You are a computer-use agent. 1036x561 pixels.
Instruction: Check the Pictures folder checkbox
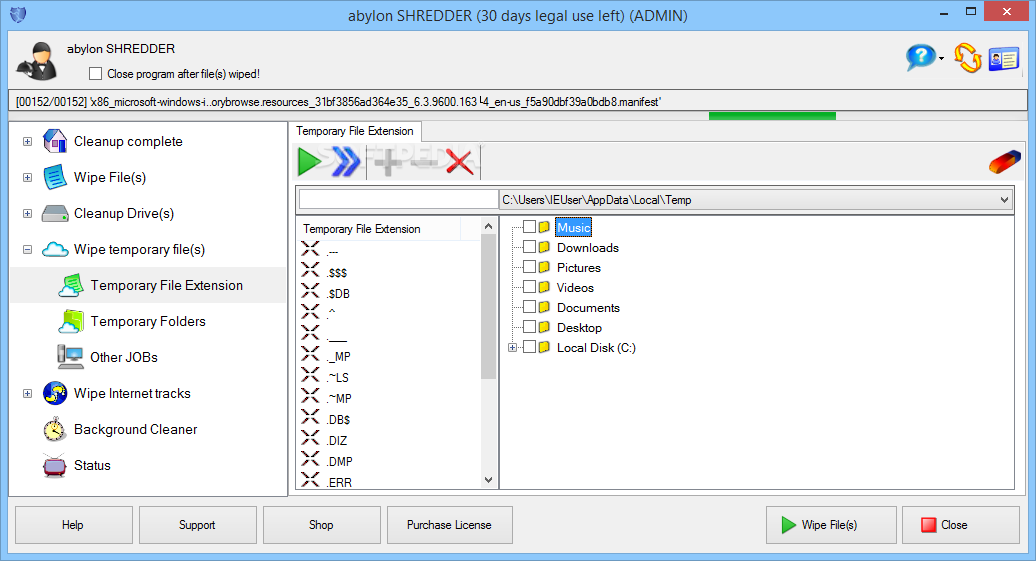pos(529,266)
